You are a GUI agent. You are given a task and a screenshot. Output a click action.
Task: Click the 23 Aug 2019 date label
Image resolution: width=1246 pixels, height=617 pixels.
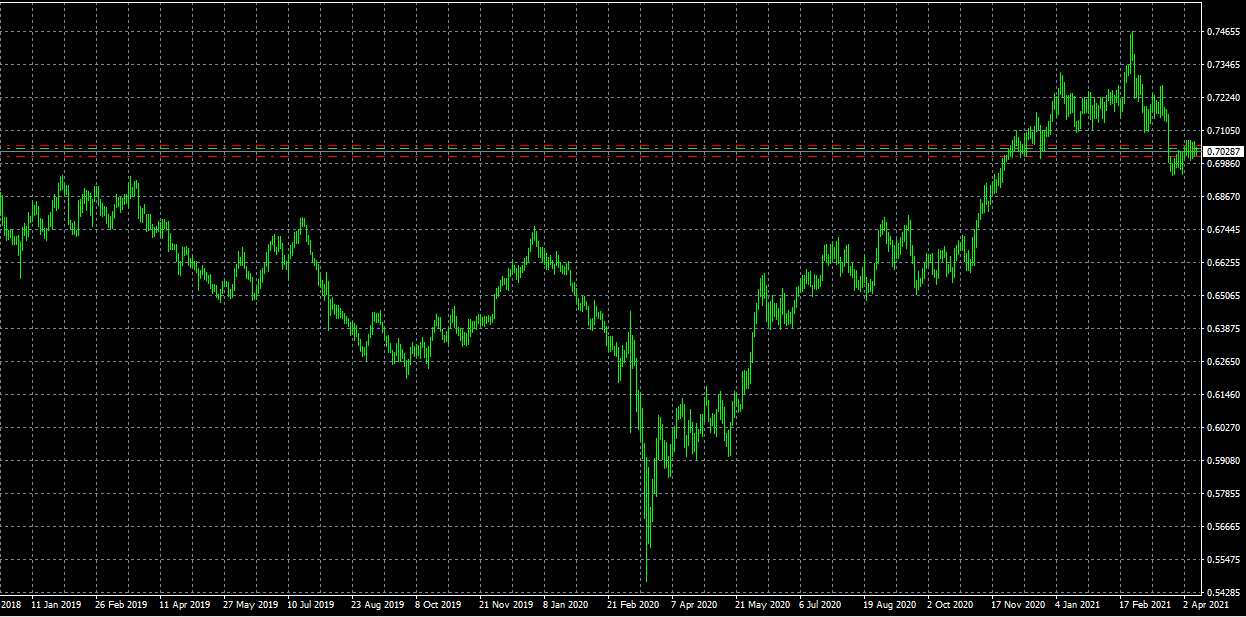pyautogui.click(x=377, y=605)
